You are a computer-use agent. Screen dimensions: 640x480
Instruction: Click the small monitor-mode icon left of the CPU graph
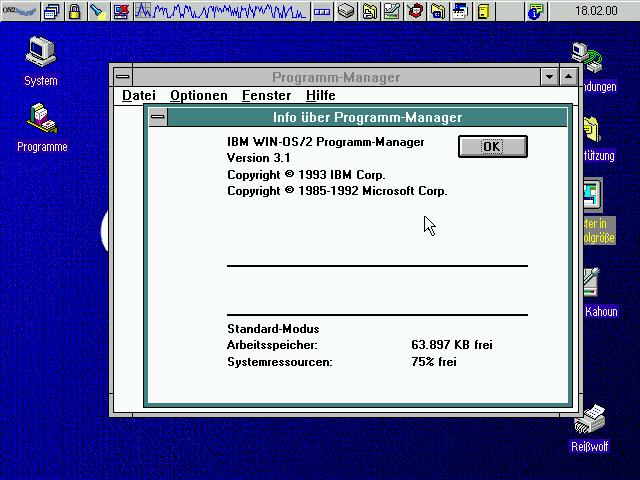143,11
